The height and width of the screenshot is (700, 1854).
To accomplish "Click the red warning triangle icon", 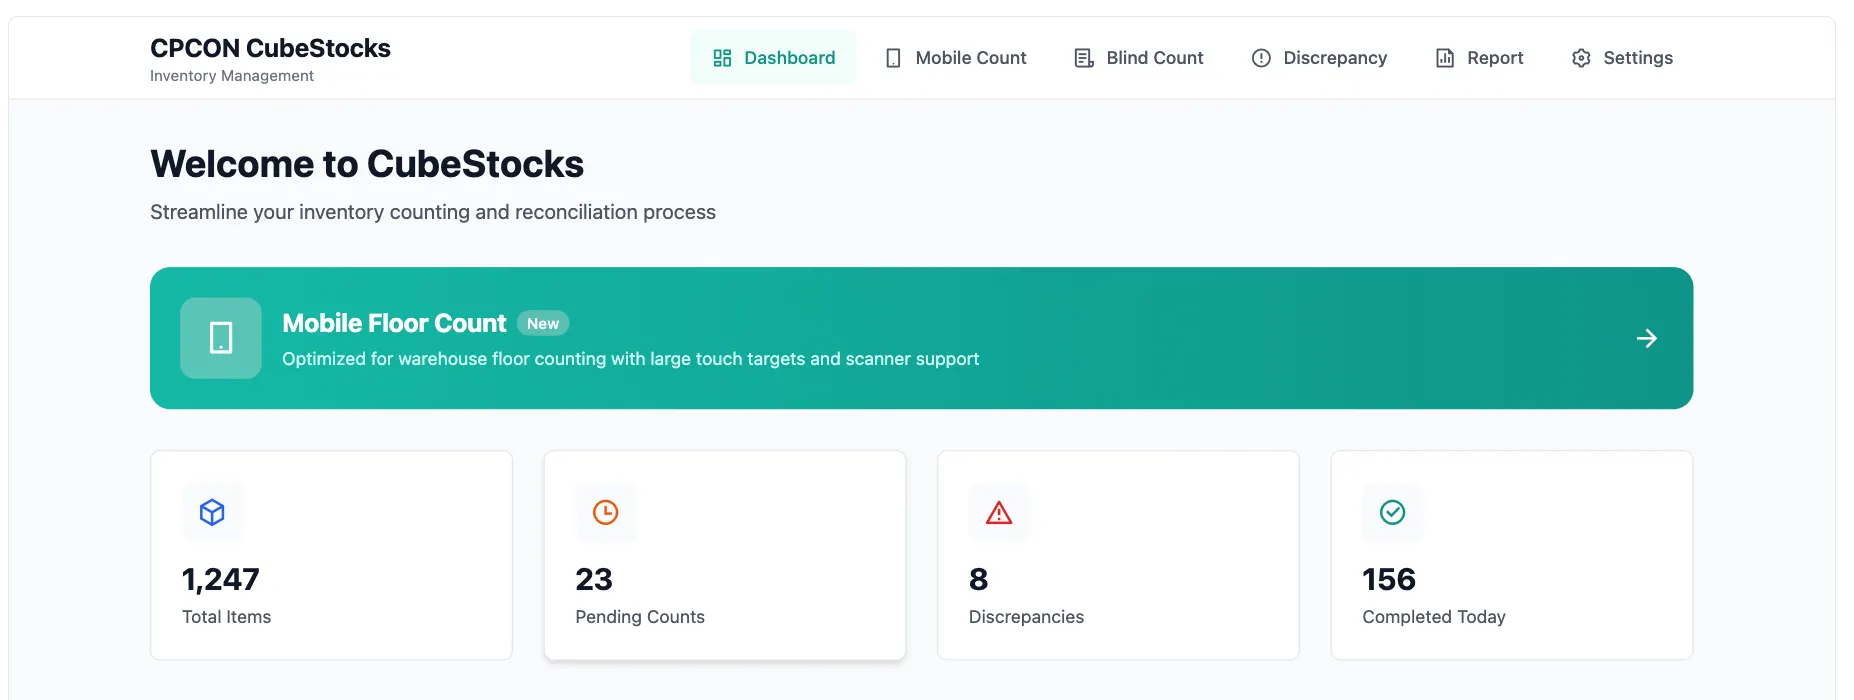I will coord(998,513).
